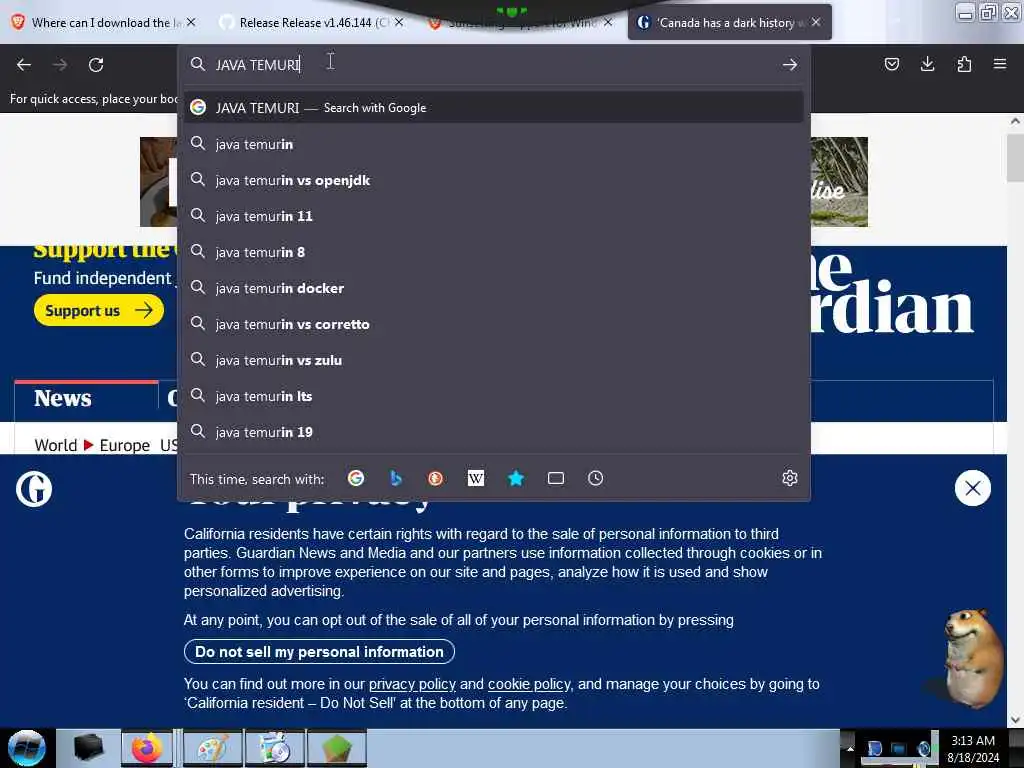Choose 'java temurin lts' suggestion
Viewport: 1024px width, 768px height.
[493, 396]
